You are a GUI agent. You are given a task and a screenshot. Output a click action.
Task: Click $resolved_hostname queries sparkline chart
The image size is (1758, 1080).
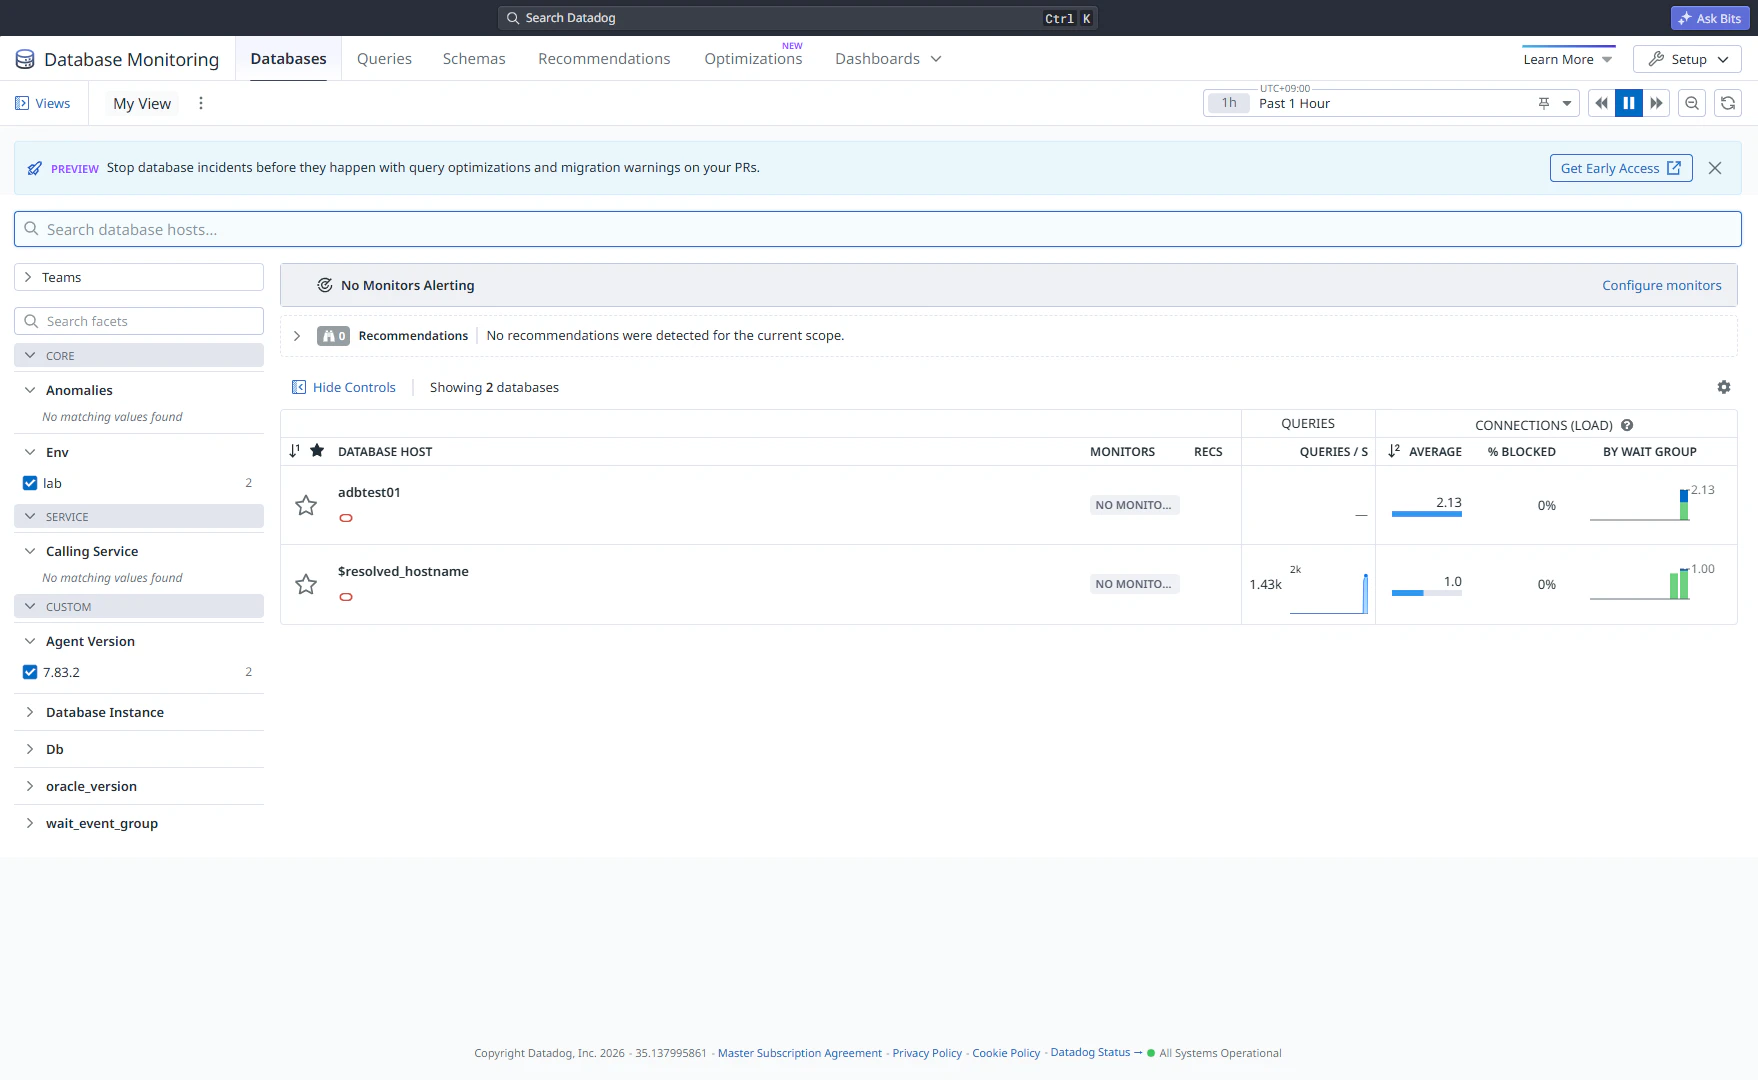click(x=1328, y=594)
